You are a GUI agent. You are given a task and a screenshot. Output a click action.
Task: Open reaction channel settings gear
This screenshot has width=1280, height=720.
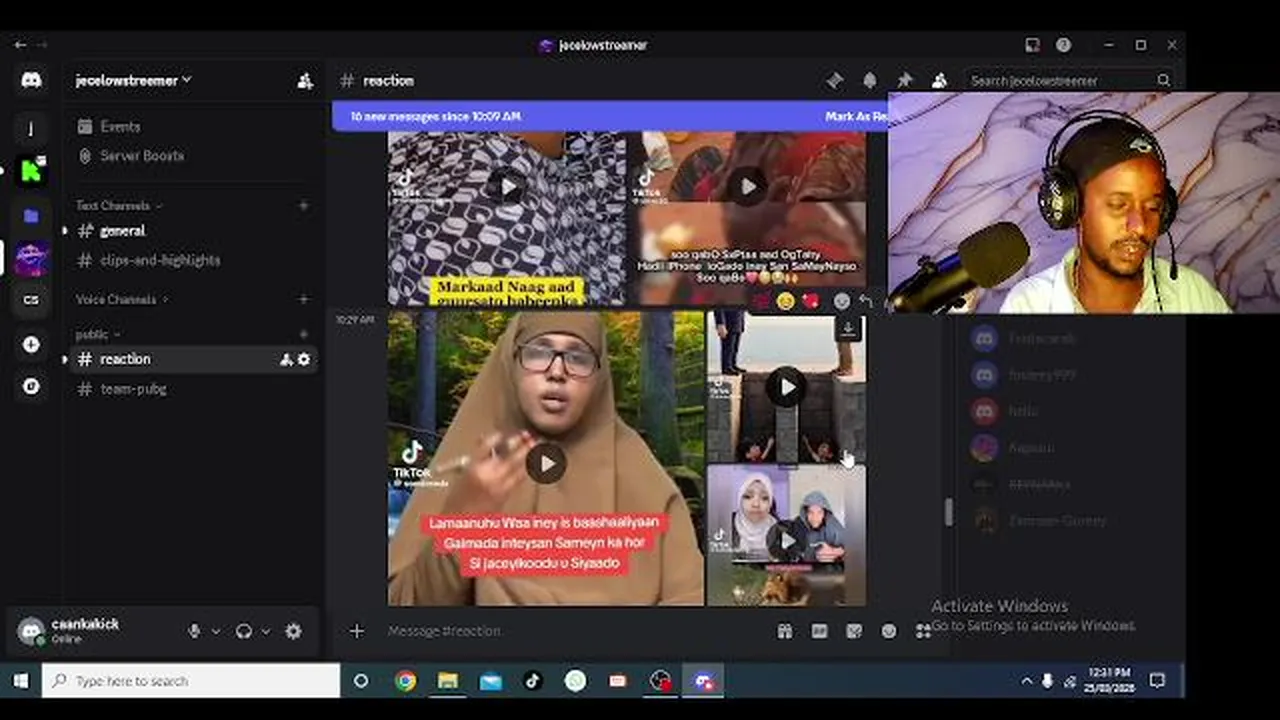click(x=304, y=359)
